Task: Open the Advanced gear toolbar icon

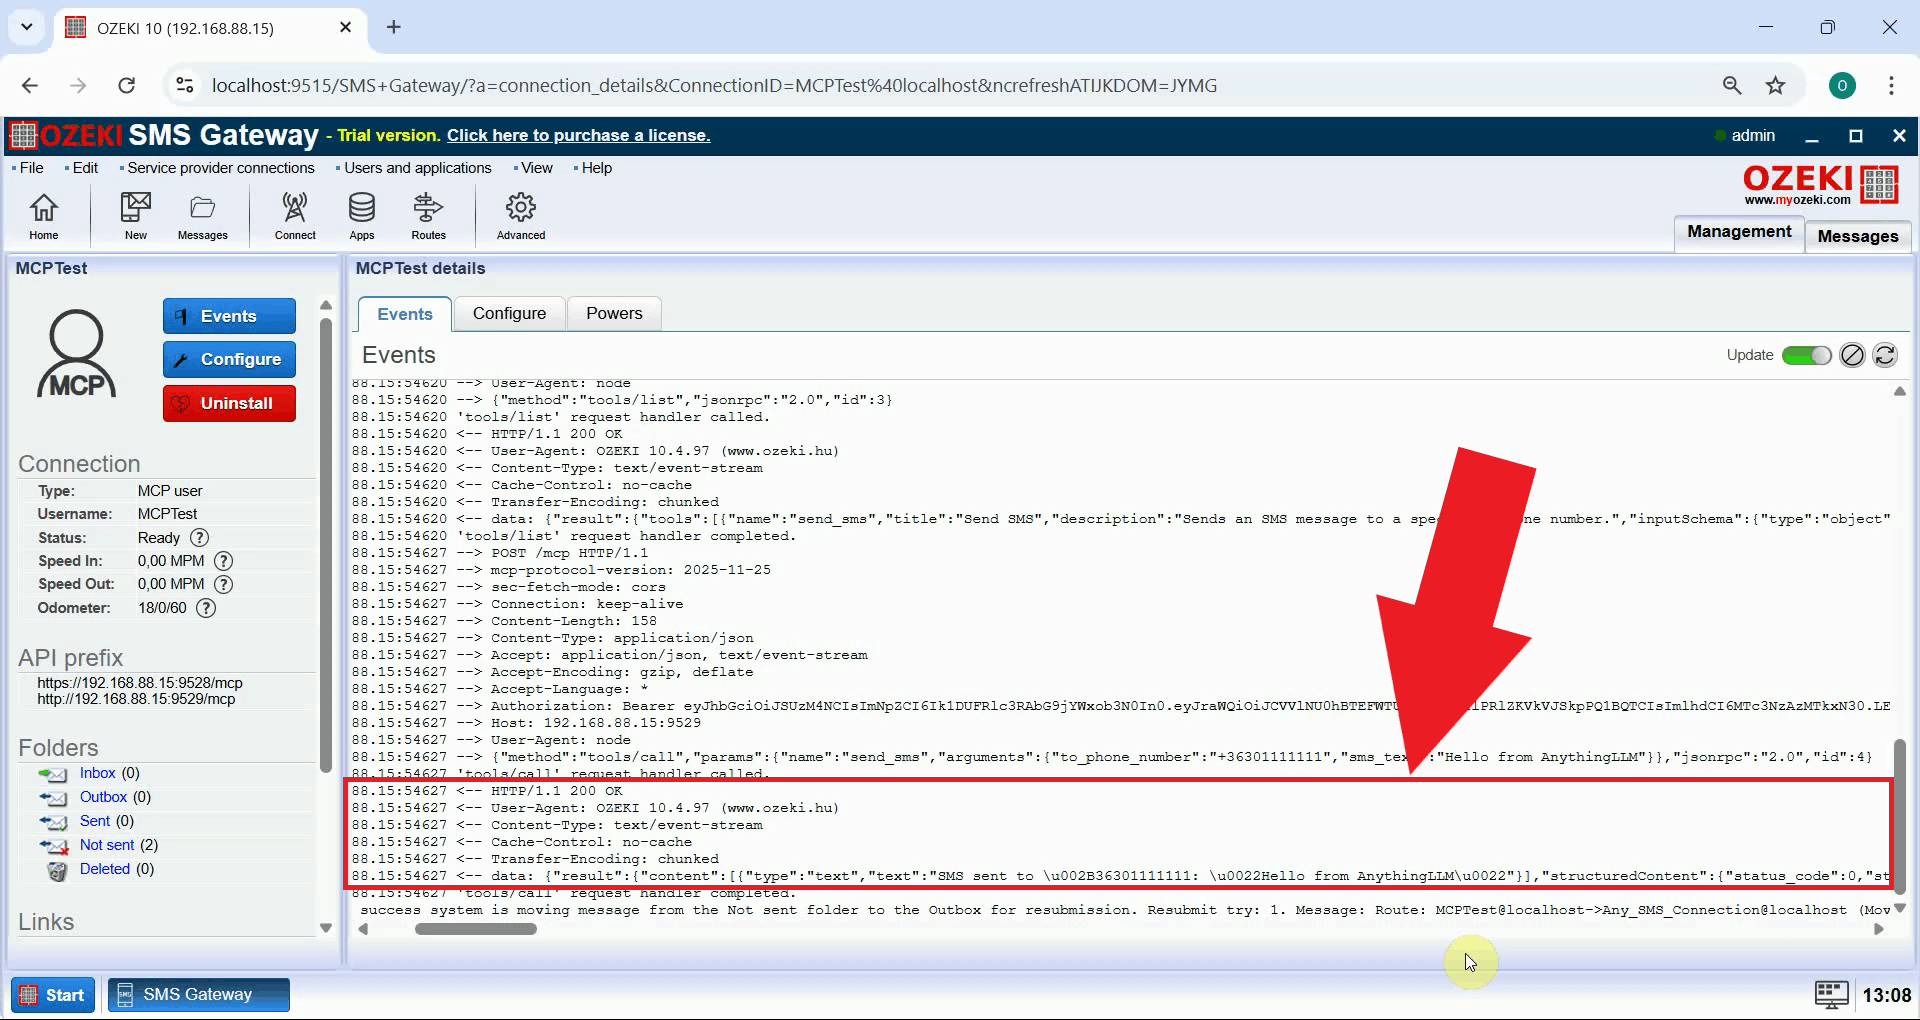Action: (521, 216)
